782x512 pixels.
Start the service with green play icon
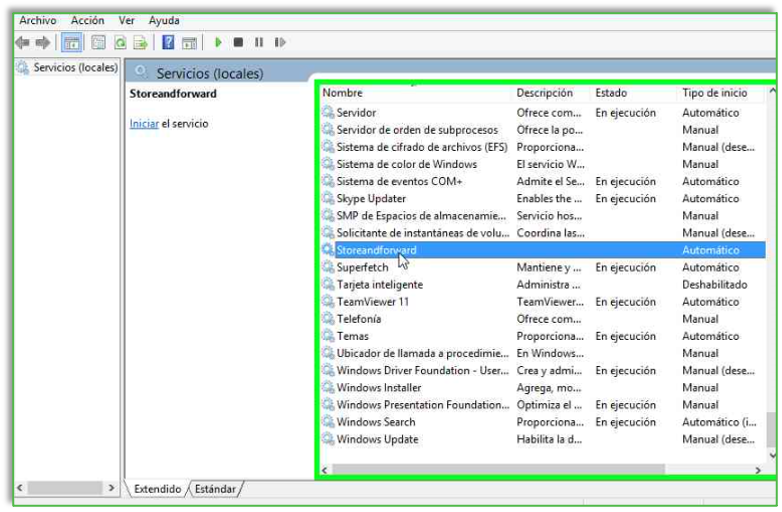(x=218, y=43)
